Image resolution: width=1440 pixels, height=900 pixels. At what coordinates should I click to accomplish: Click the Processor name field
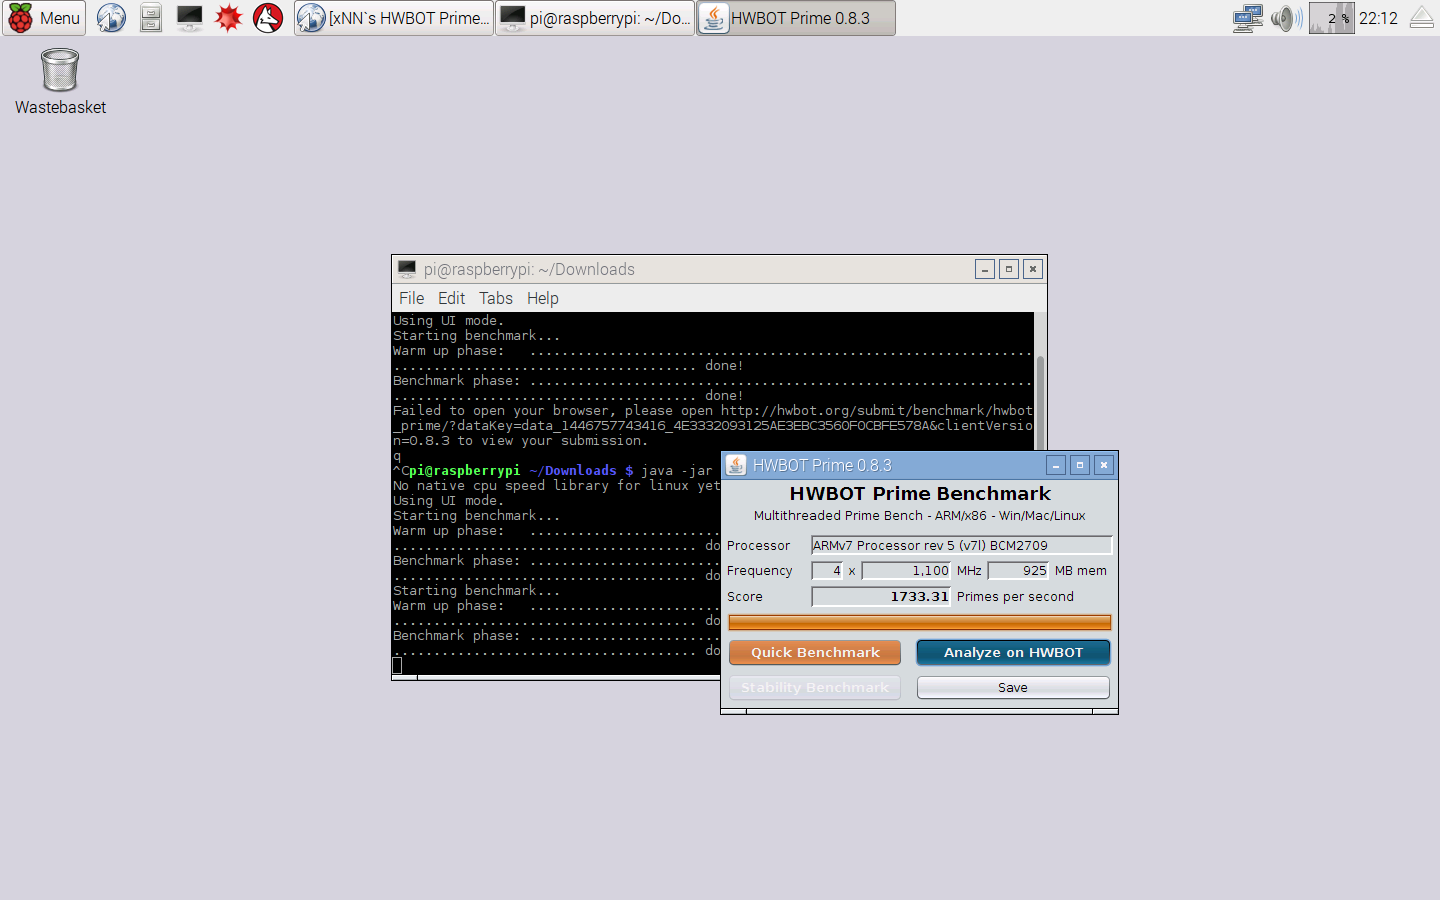[x=961, y=545]
